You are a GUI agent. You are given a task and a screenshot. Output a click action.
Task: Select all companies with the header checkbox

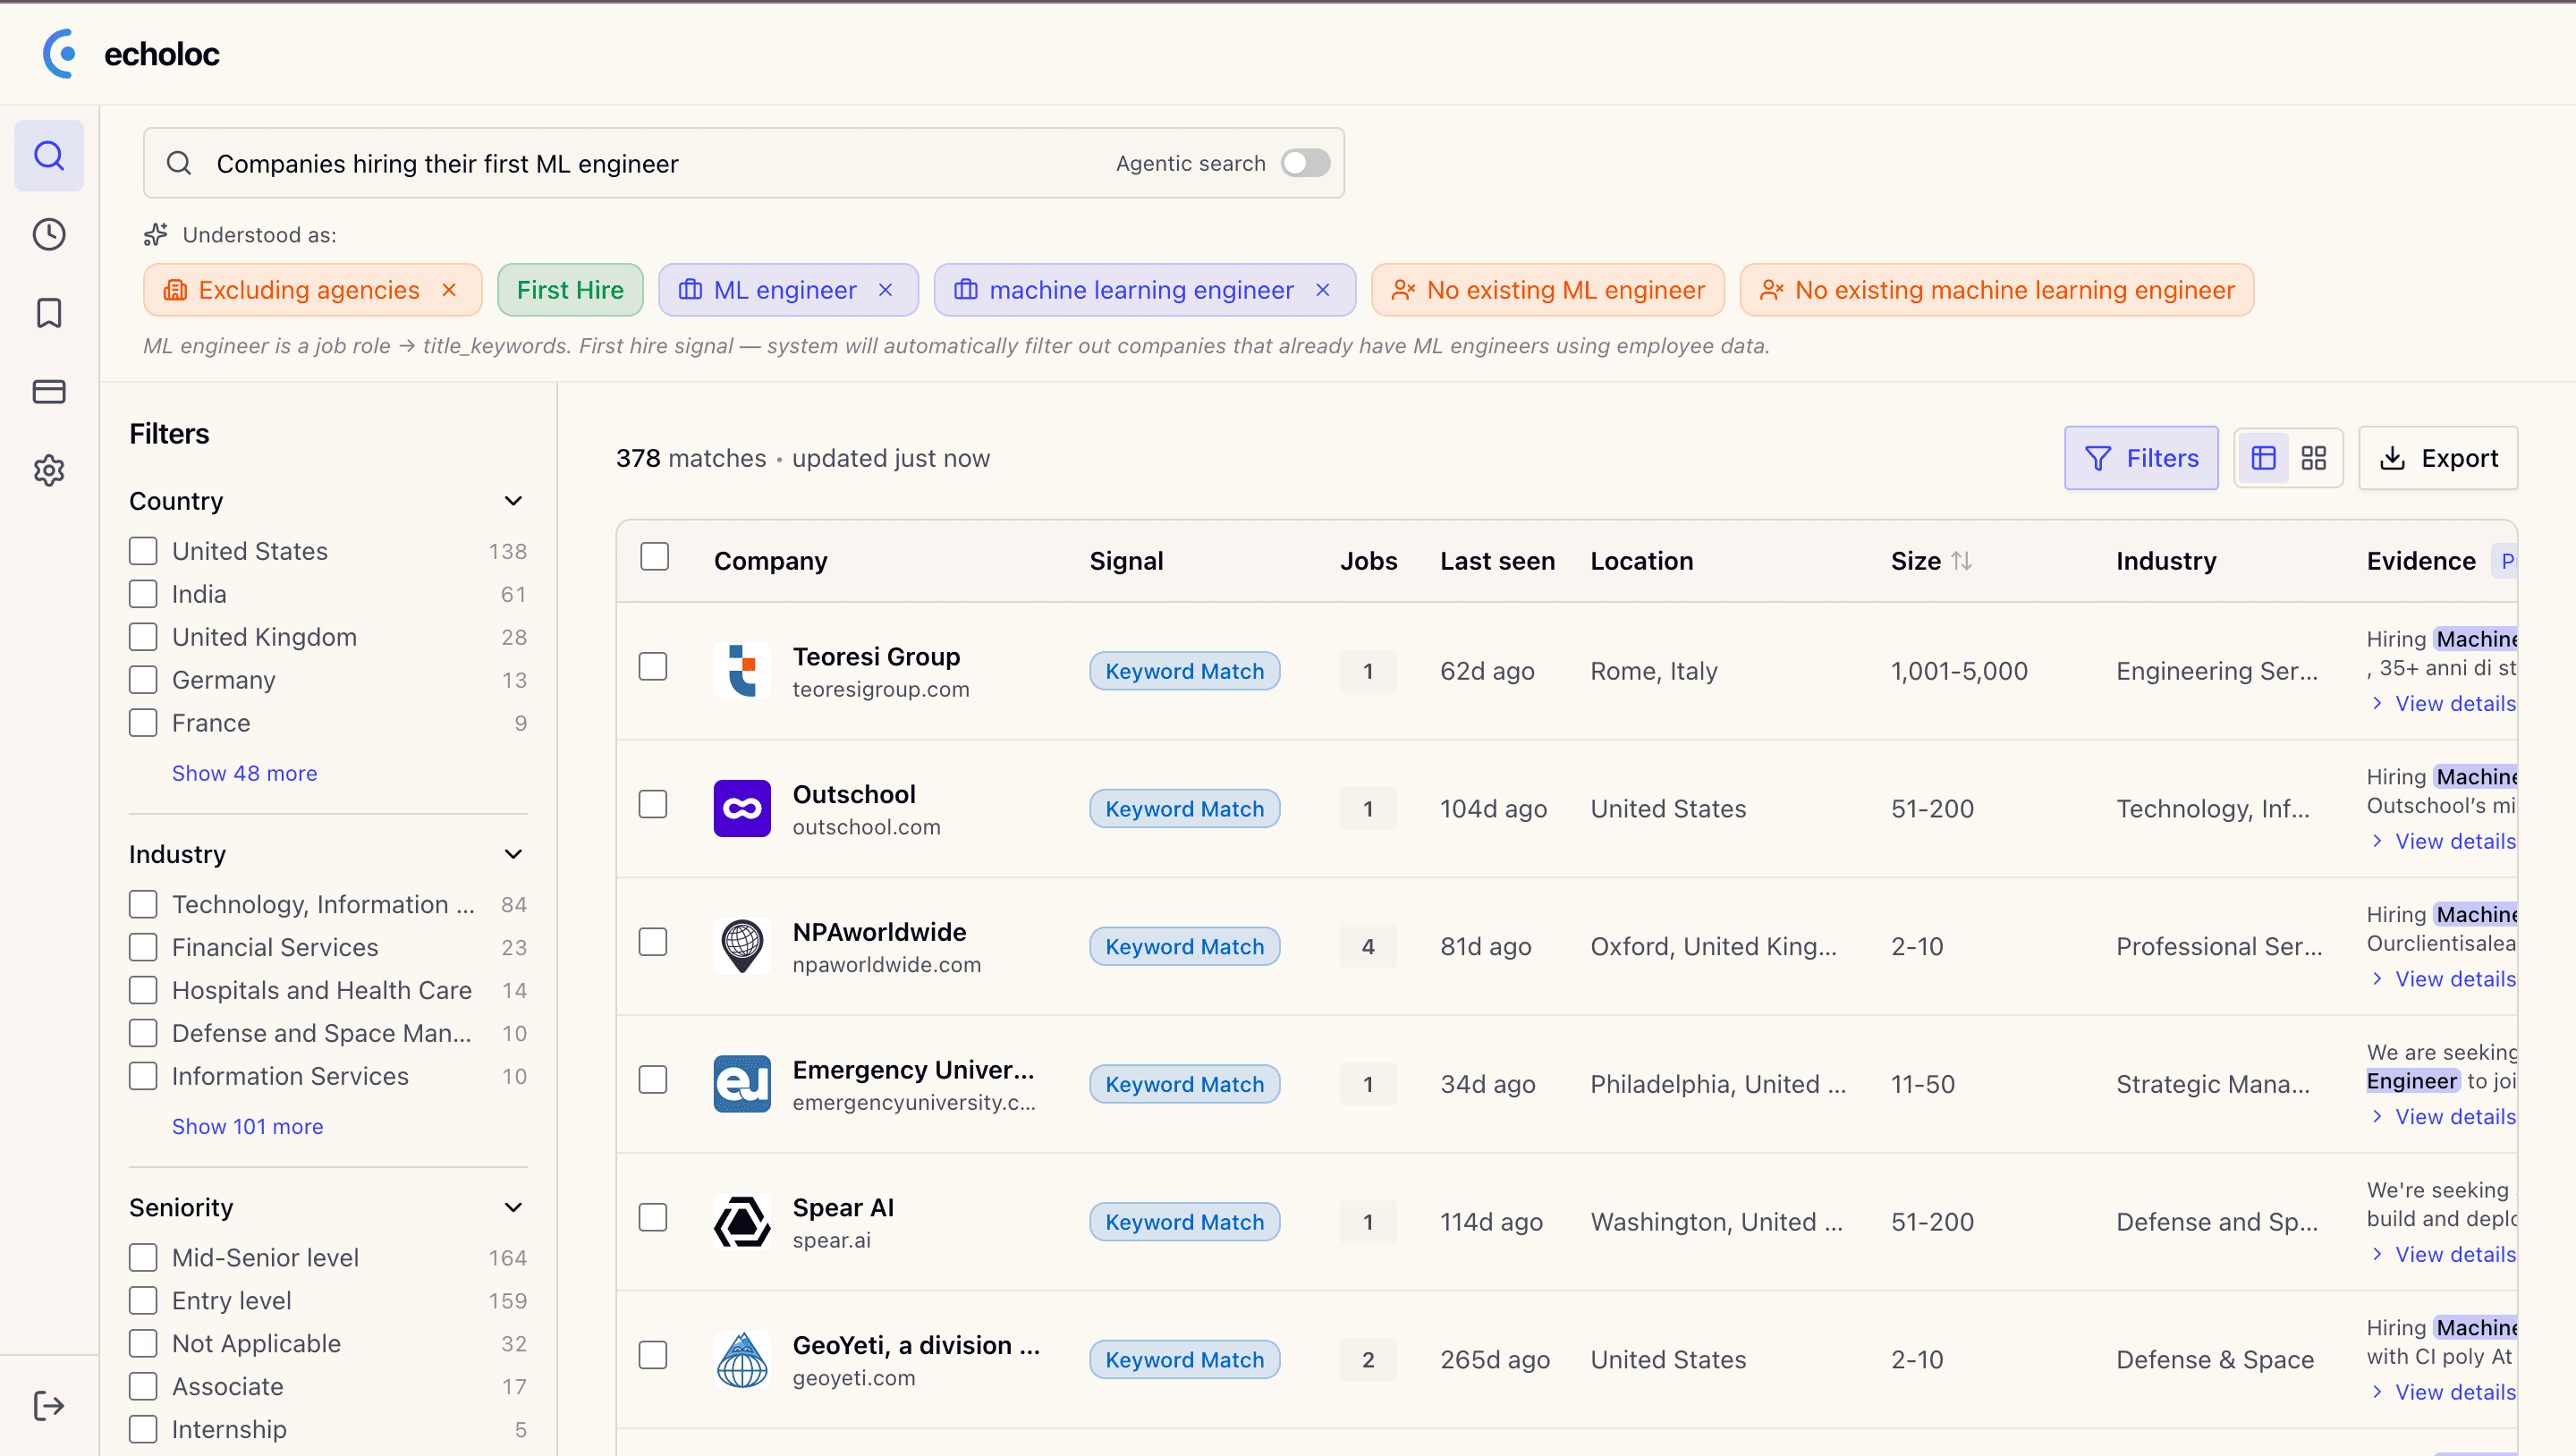tap(654, 557)
